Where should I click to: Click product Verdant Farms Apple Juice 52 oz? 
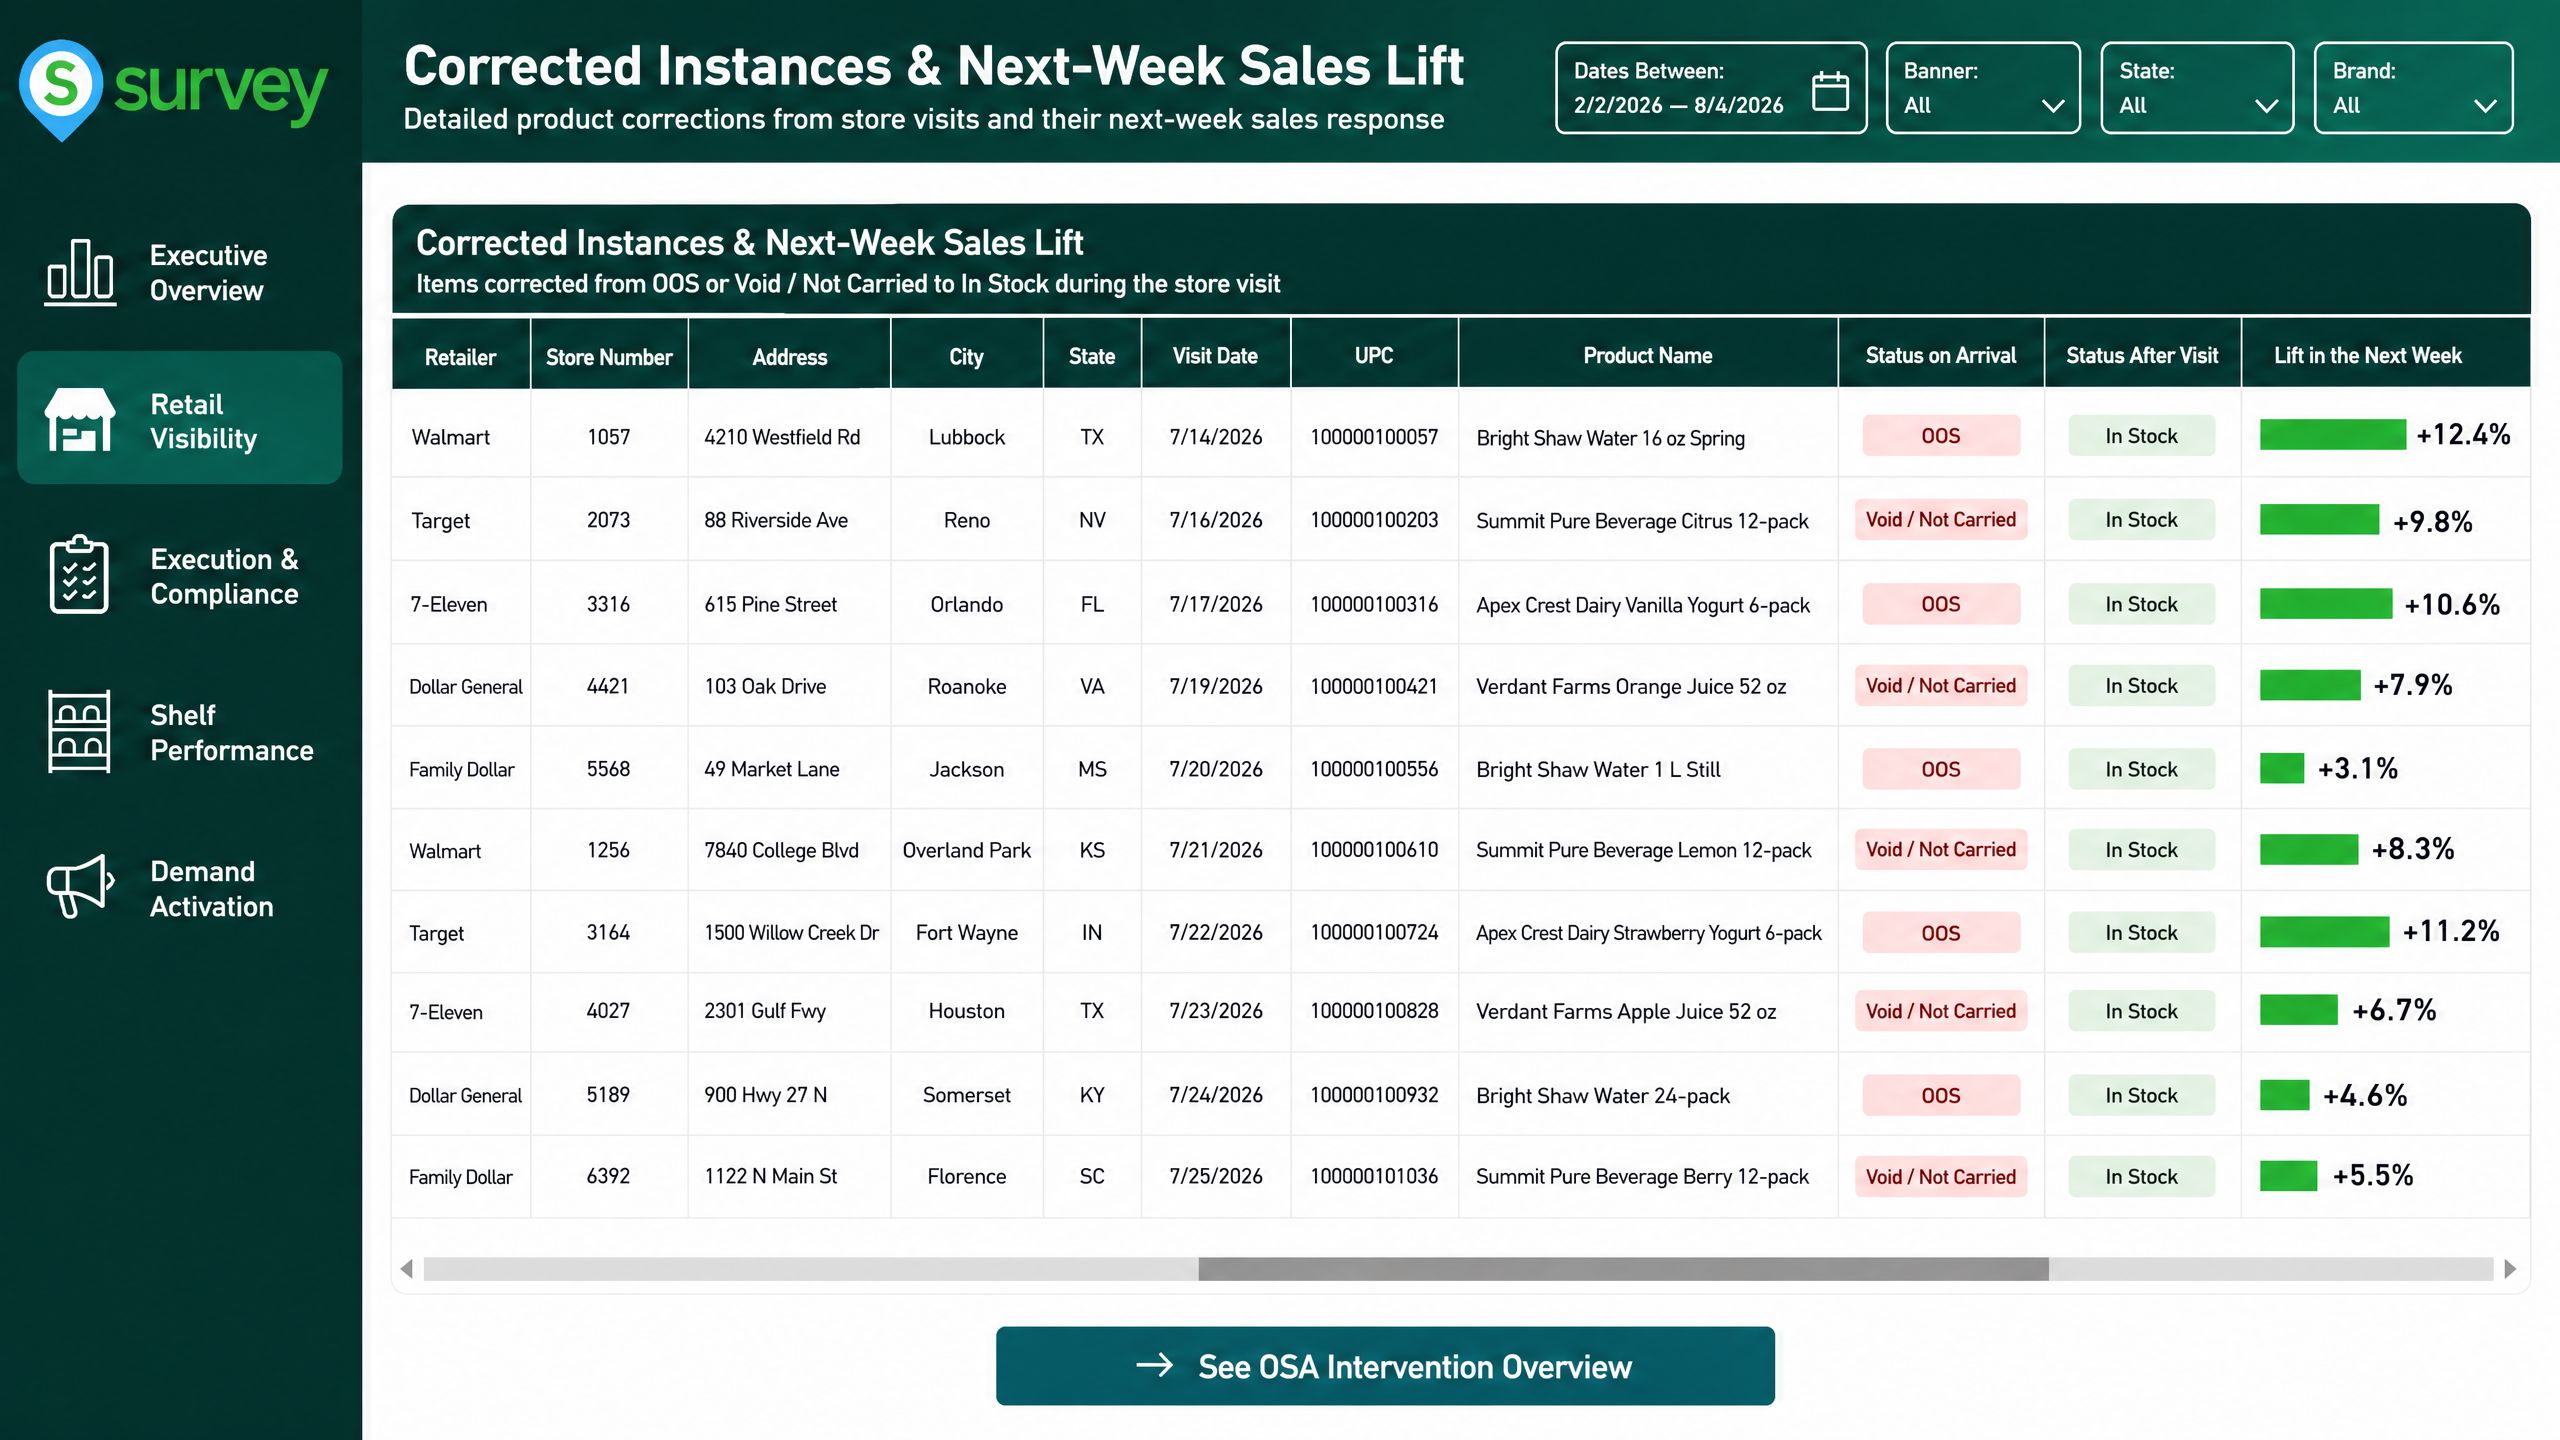point(1626,1012)
